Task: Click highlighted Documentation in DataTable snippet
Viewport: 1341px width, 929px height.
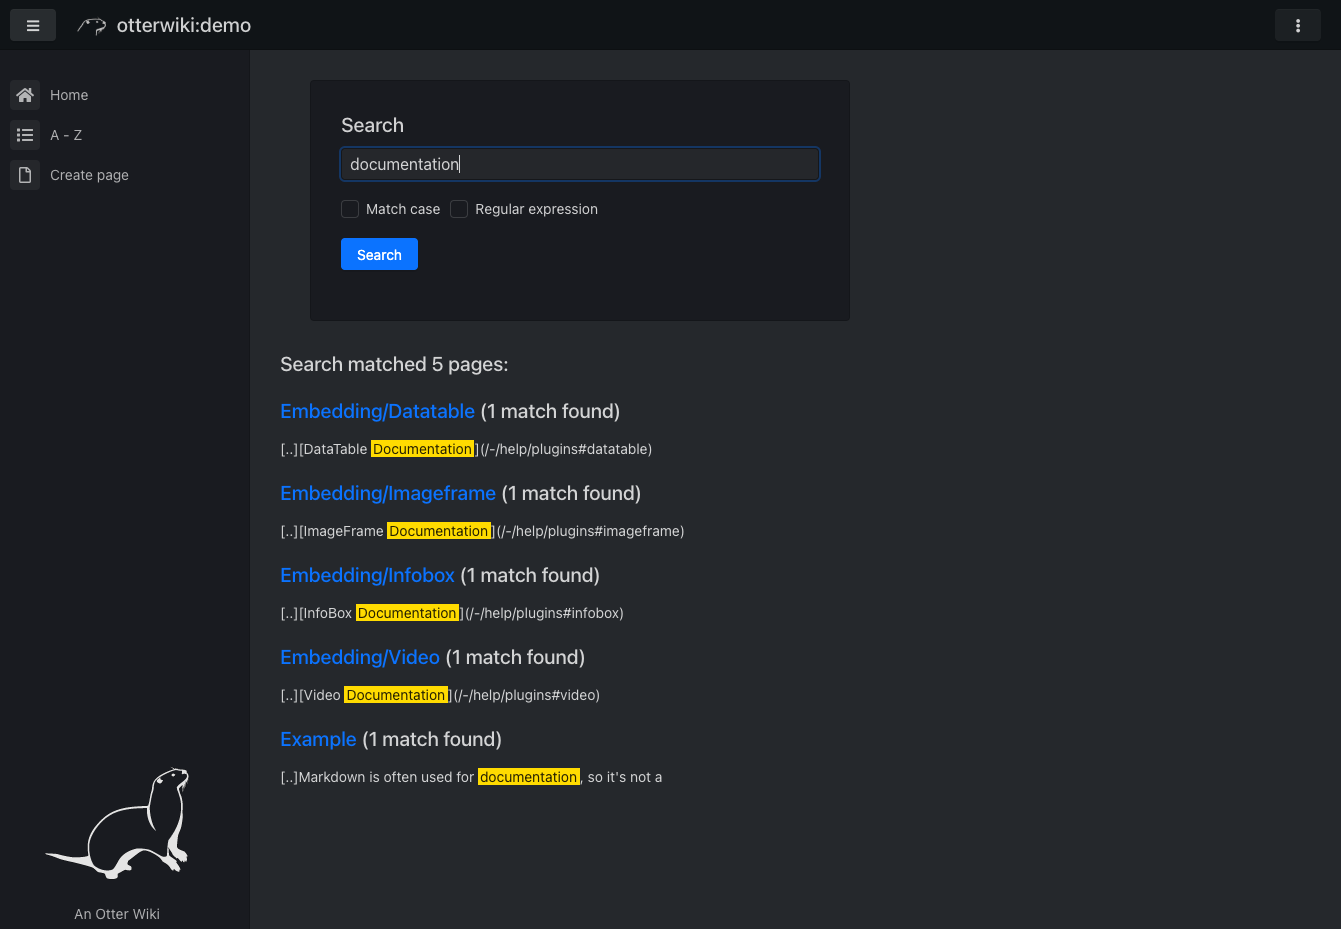Action: 422,449
